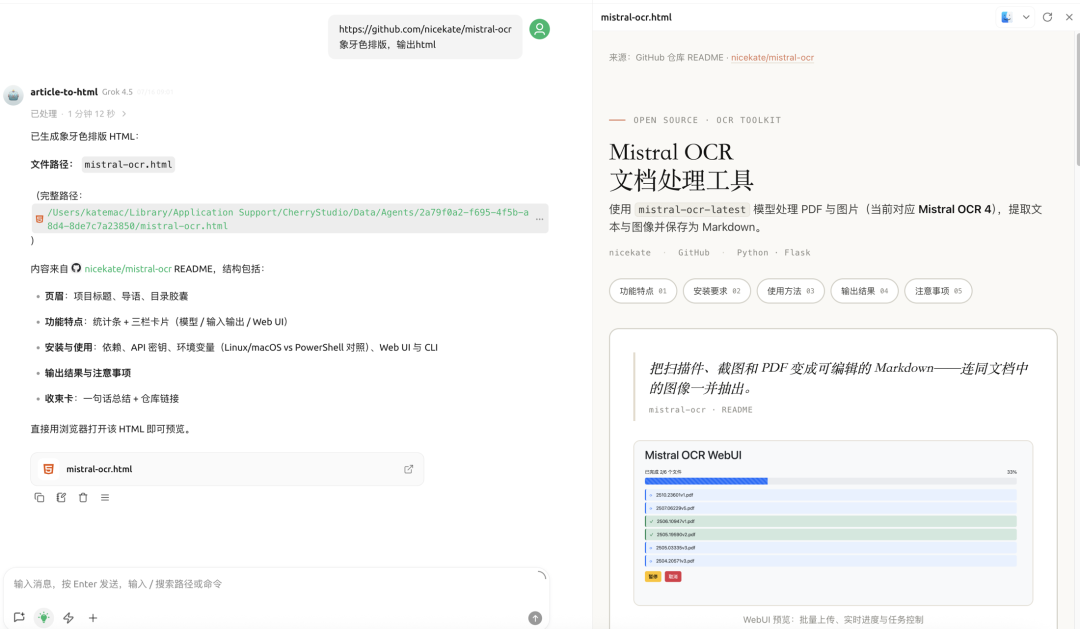
Task: Delete the assistant message with trash icon
Action: click(x=83, y=497)
